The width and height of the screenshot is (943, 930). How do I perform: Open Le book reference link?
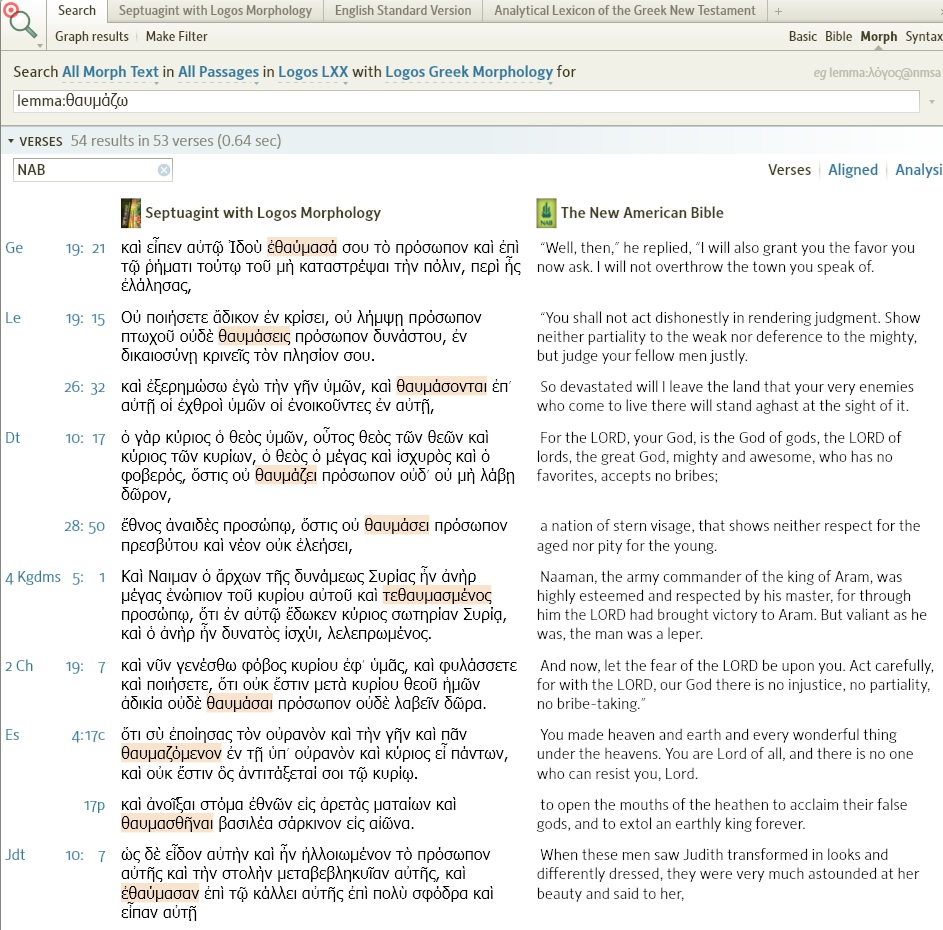[13, 318]
